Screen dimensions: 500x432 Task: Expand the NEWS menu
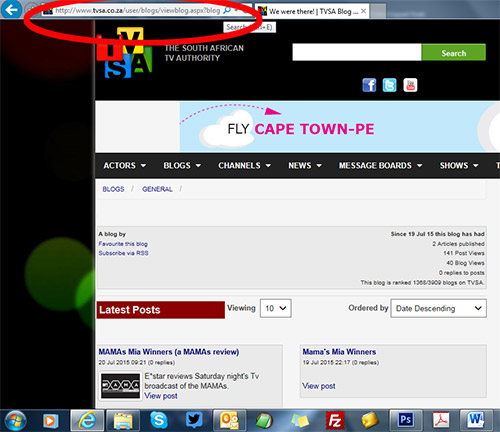[x=305, y=165]
